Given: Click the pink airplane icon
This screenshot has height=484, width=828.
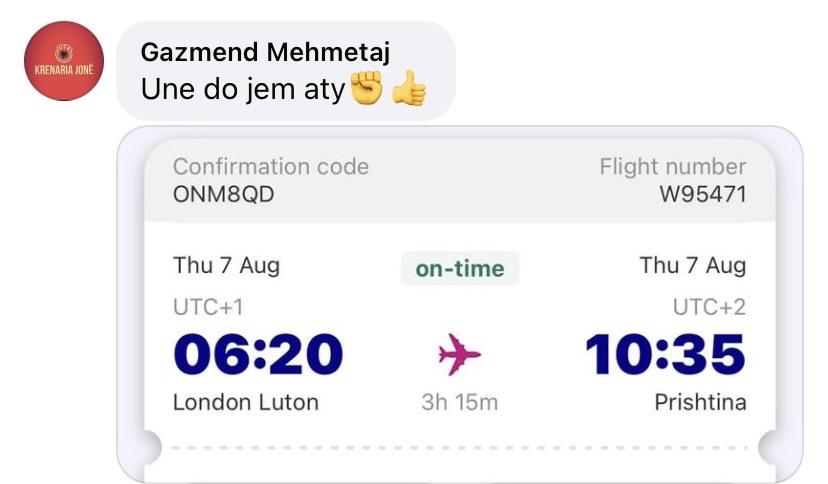Looking at the screenshot, I should 459,354.
